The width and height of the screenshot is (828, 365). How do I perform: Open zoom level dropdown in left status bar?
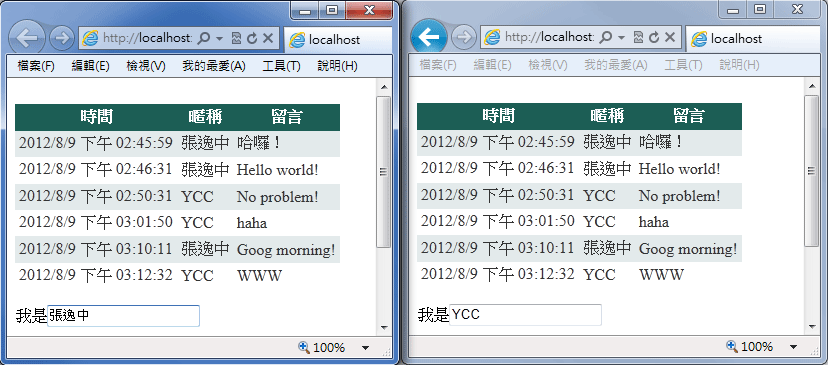point(365,348)
